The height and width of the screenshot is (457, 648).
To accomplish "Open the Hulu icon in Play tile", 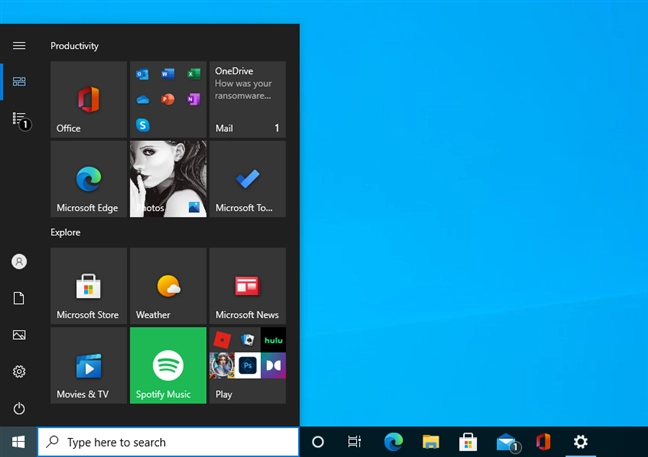I will tap(273, 340).
